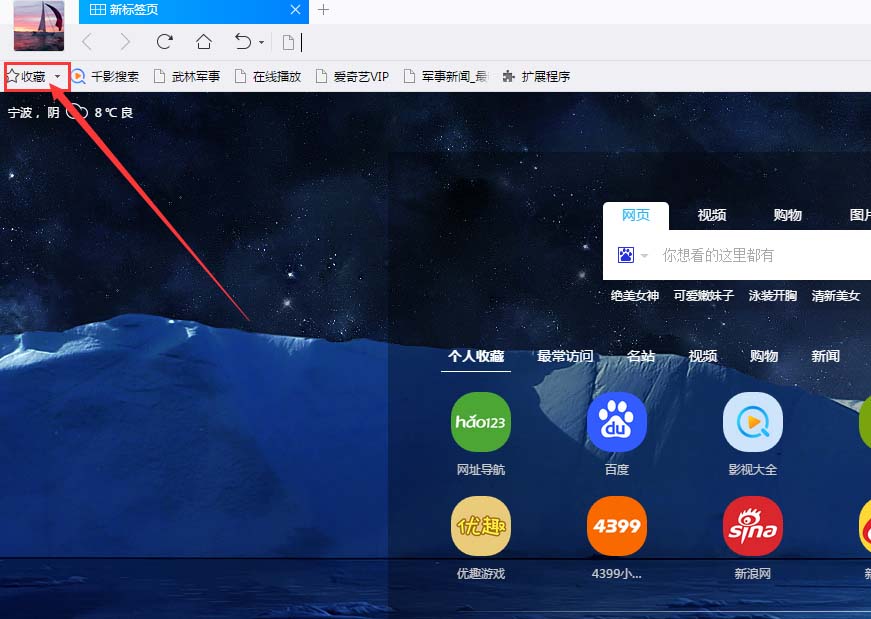This screenshot has height=619, width=871.
Task: Switch to the 最常访问 tab
Action: click(565, 356)
